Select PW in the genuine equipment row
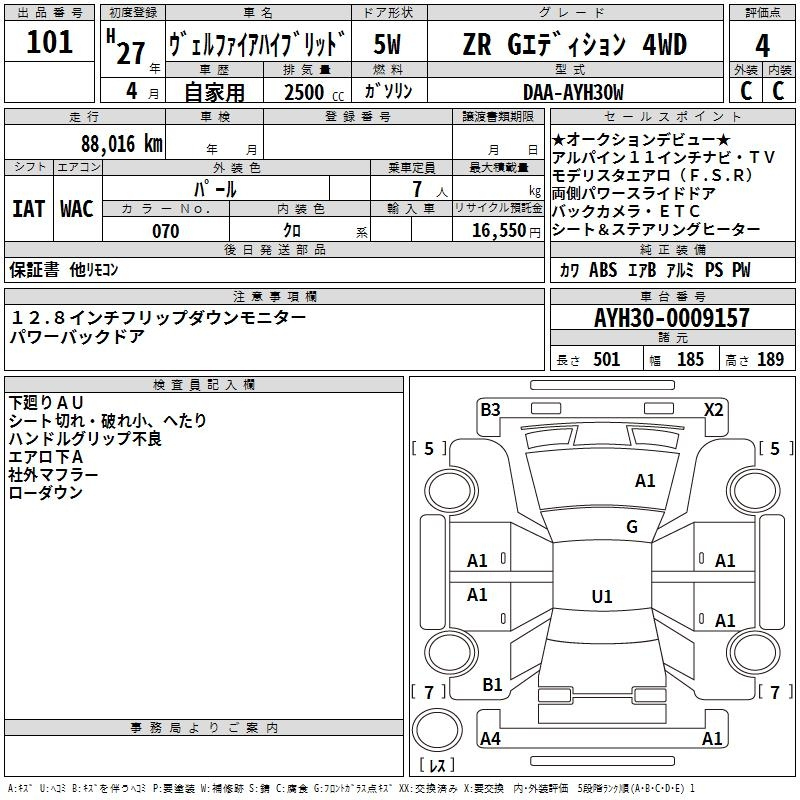The width and height of the screenshot is (800, 800). tap(741, 270)
